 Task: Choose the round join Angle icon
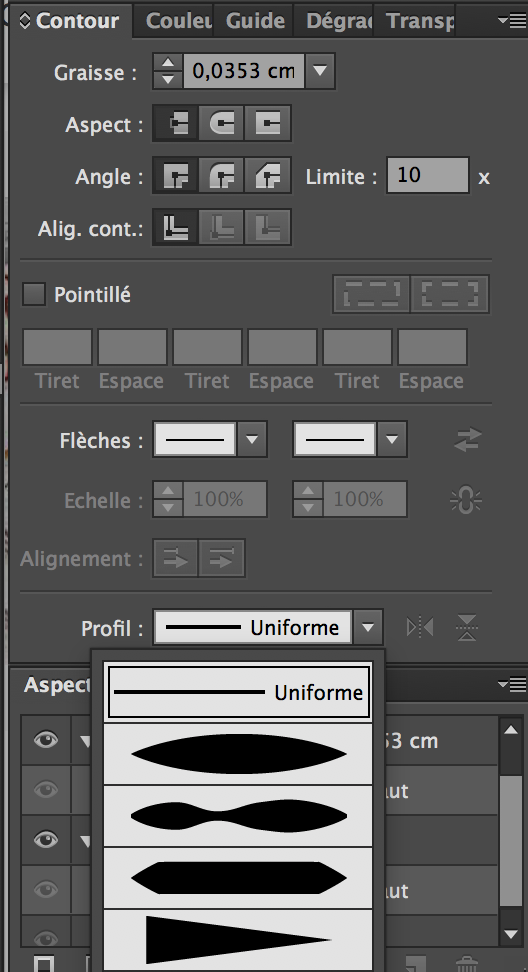pyautogui.click(x=221, y=176)
